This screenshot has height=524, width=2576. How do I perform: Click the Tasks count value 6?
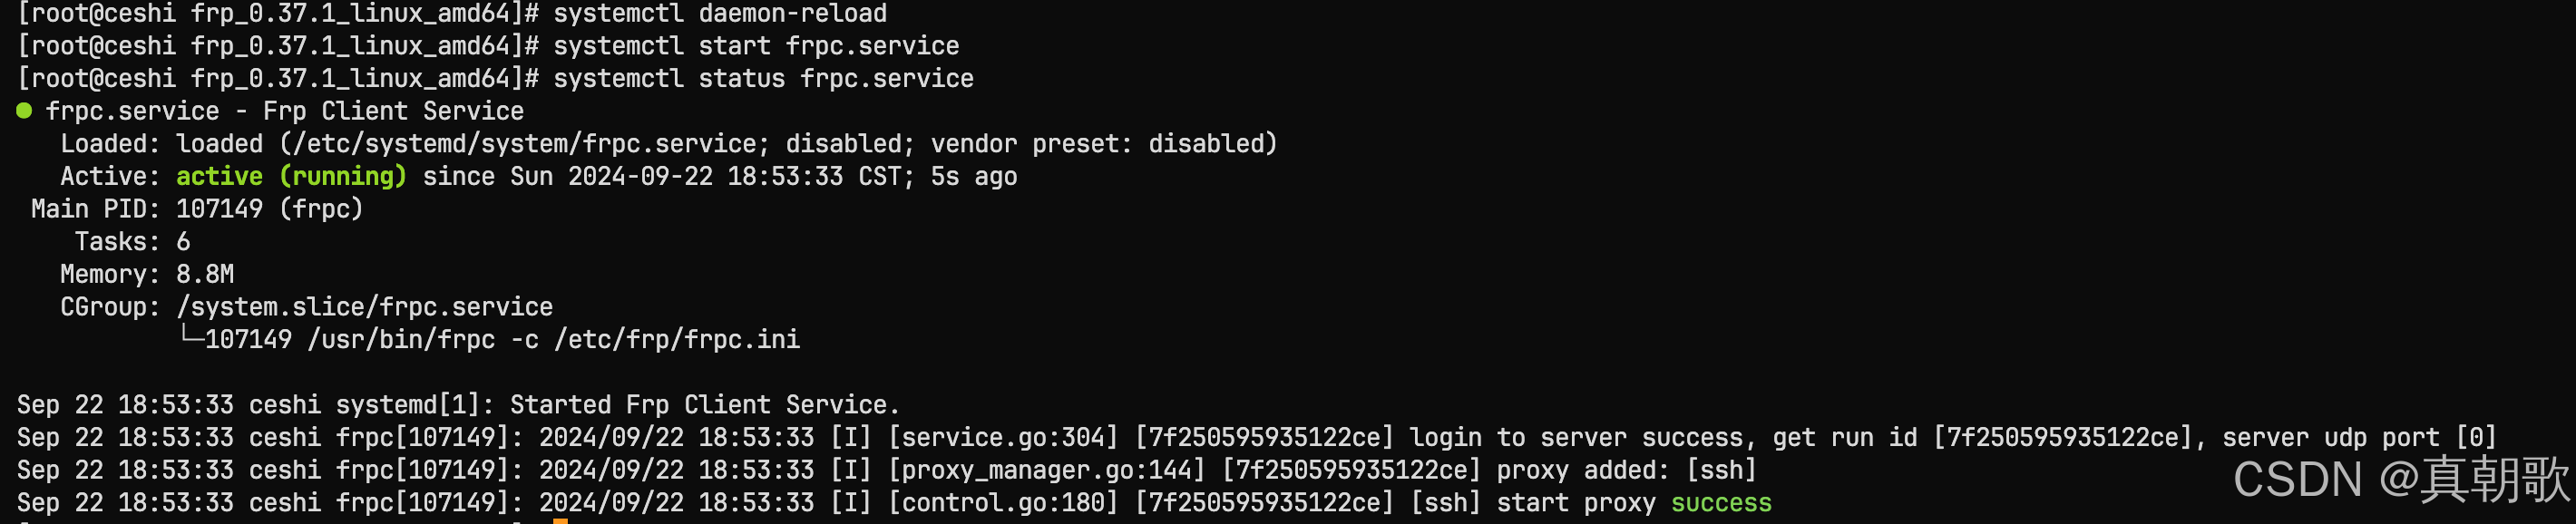183,242
